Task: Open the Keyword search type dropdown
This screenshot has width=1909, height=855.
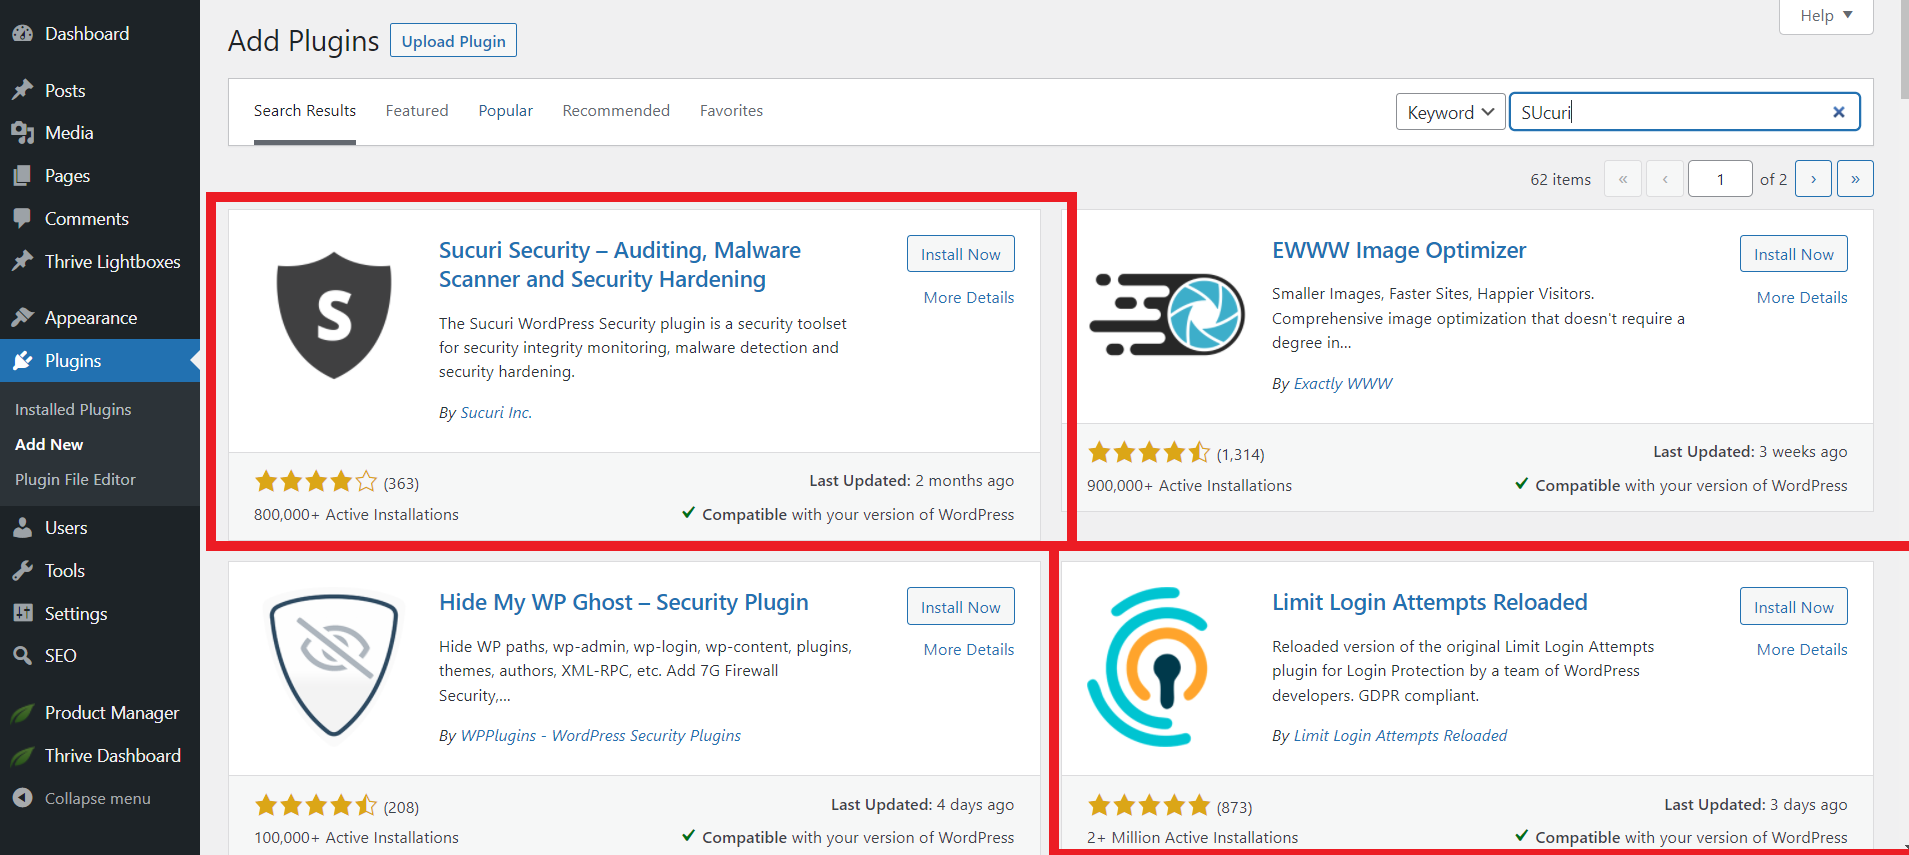Action: coord(1450,112)
